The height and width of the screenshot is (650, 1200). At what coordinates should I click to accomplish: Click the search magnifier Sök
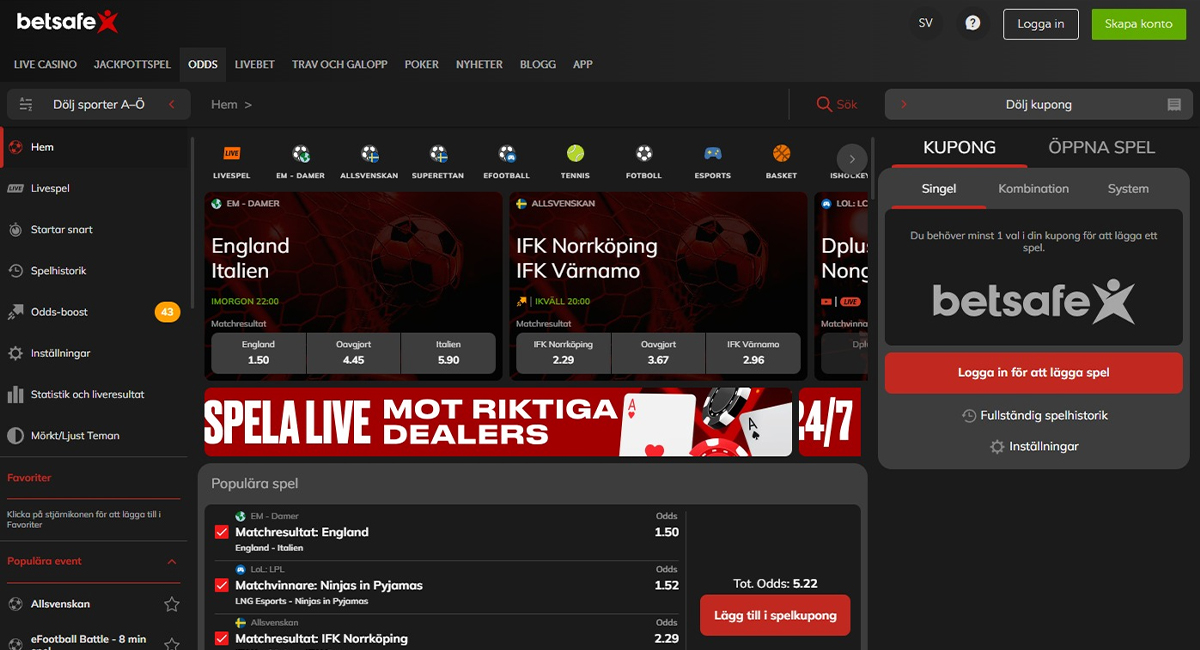pos(837,104)
